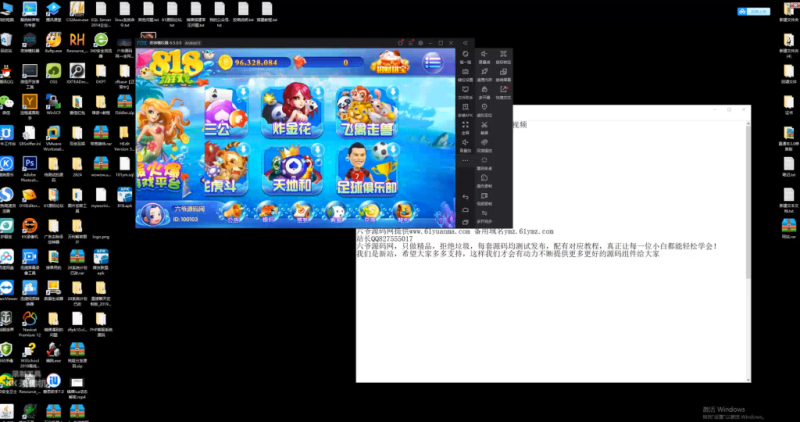Open emulator multi-instance sync (多开同步) tool

[484, 216]
